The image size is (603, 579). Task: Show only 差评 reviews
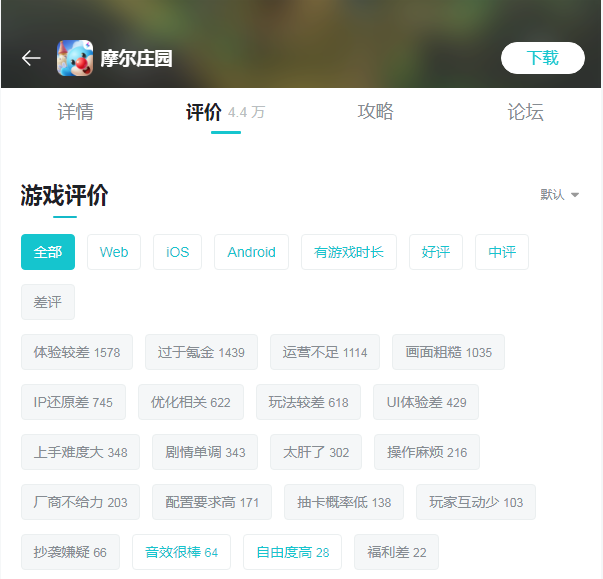[x=48, y=302]
